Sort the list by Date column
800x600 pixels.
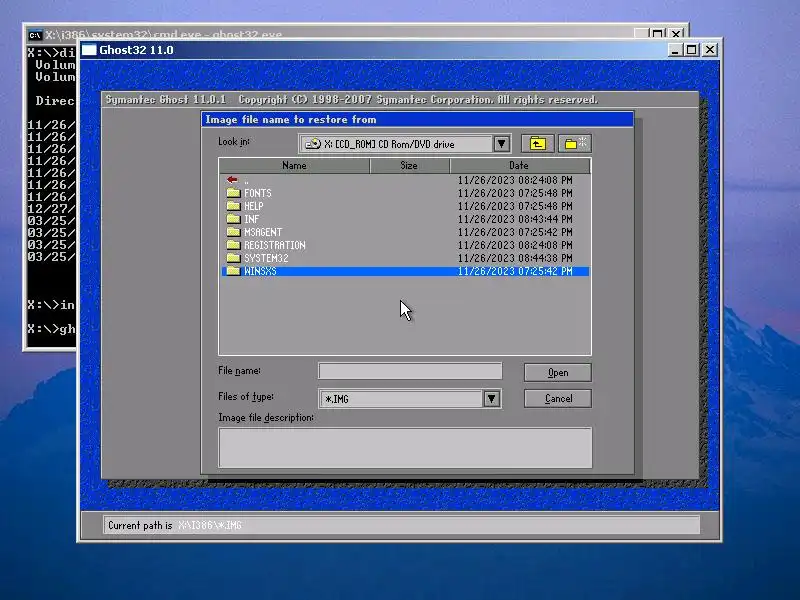coord(519,165)
